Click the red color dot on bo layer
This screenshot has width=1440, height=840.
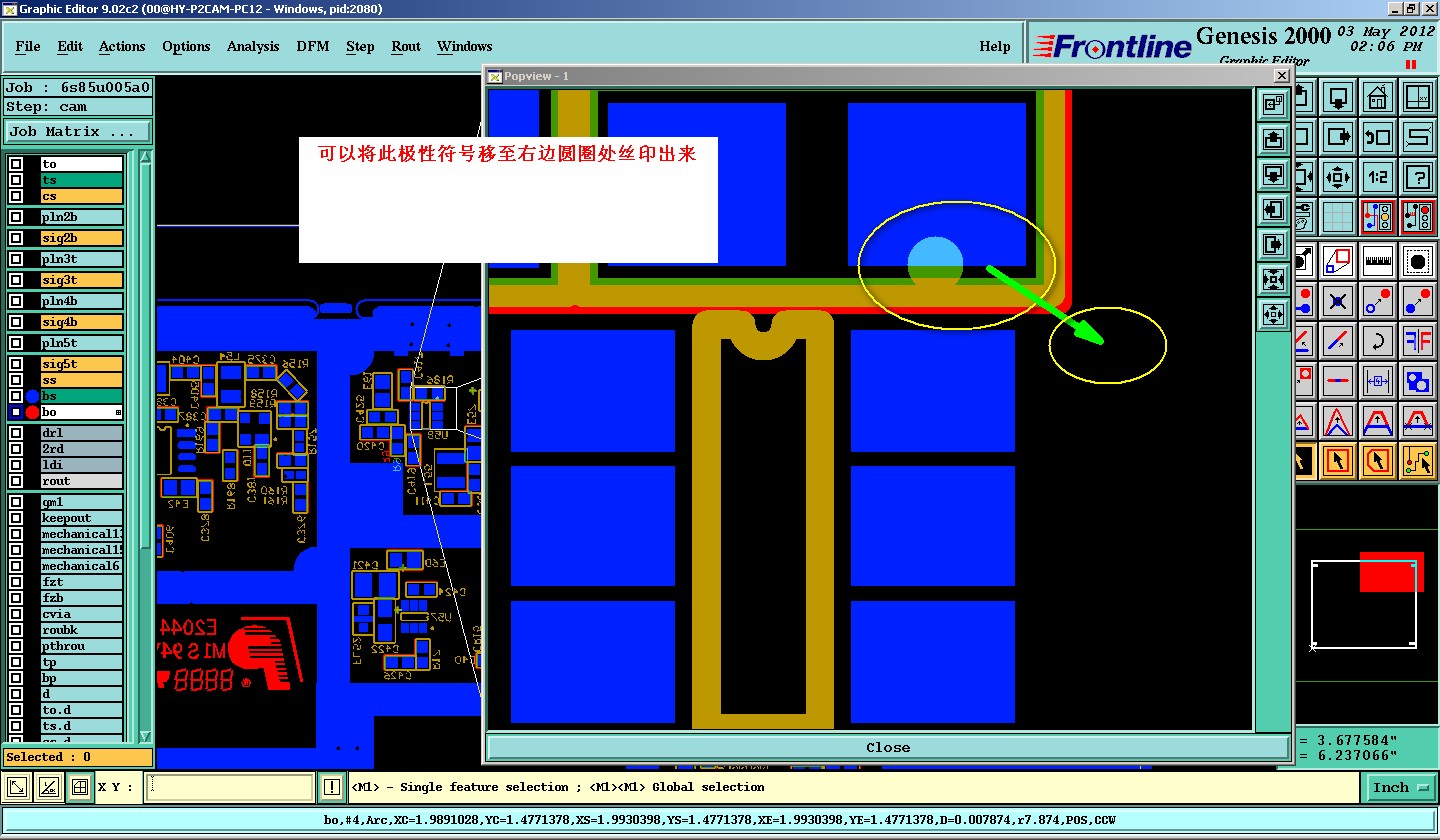(32, 412)
